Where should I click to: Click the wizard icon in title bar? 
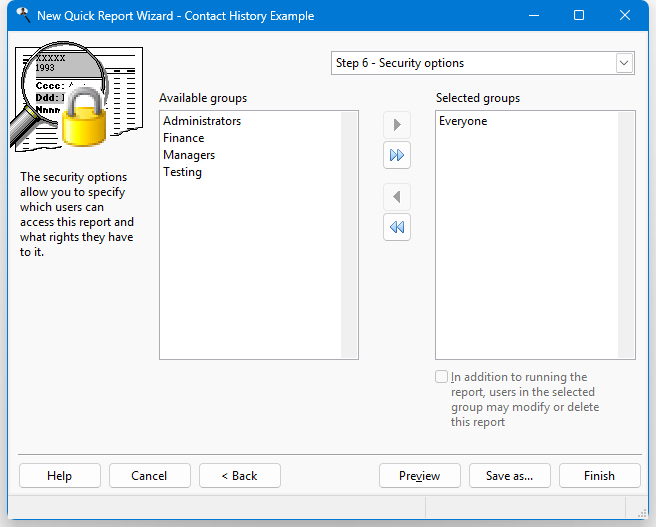(22, 16)
